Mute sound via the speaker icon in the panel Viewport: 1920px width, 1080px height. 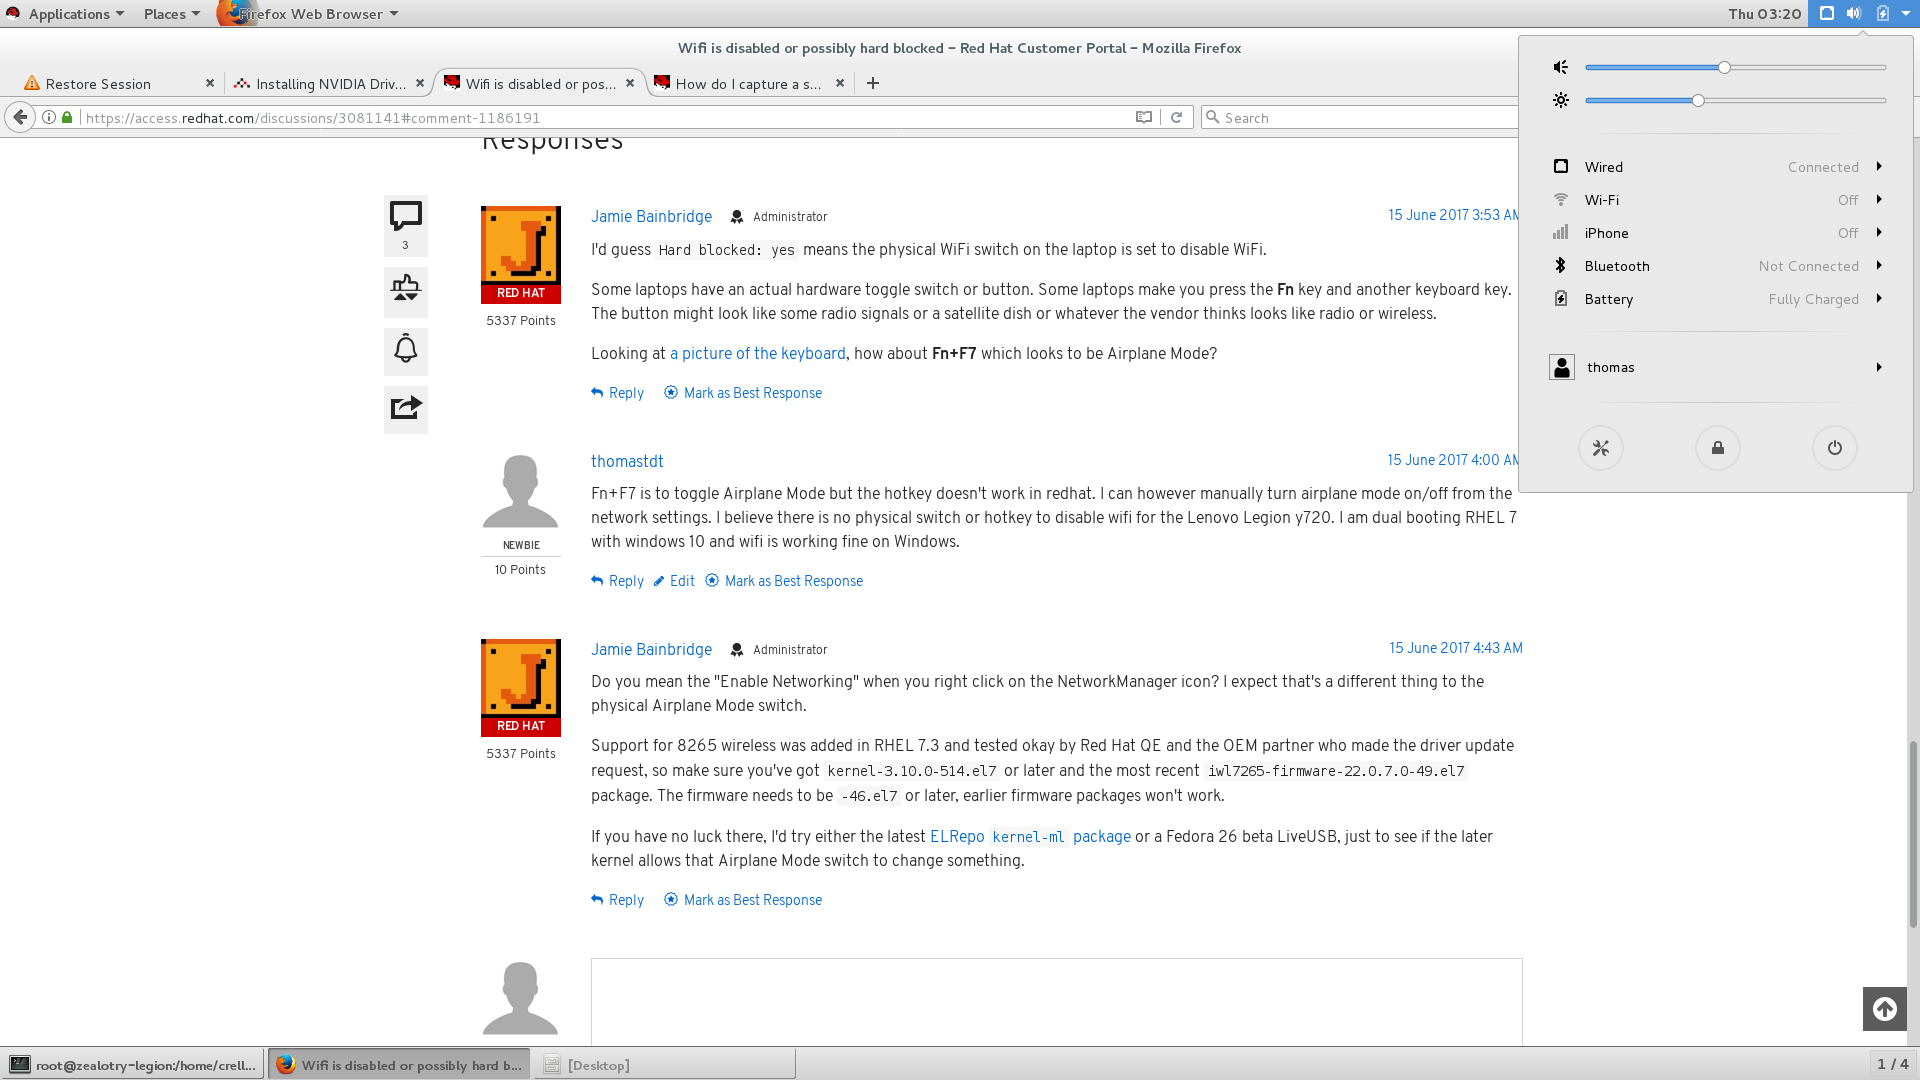(x=1560, y=67)
